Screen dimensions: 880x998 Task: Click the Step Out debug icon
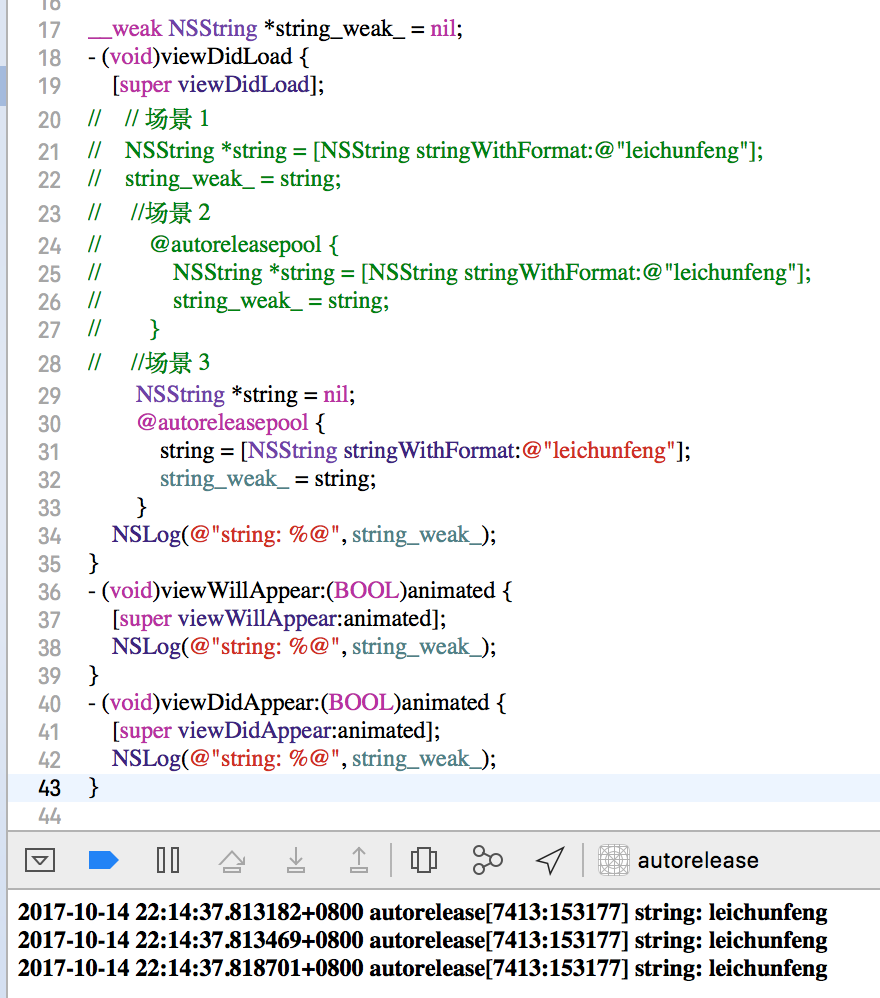(x=359, y=860)
